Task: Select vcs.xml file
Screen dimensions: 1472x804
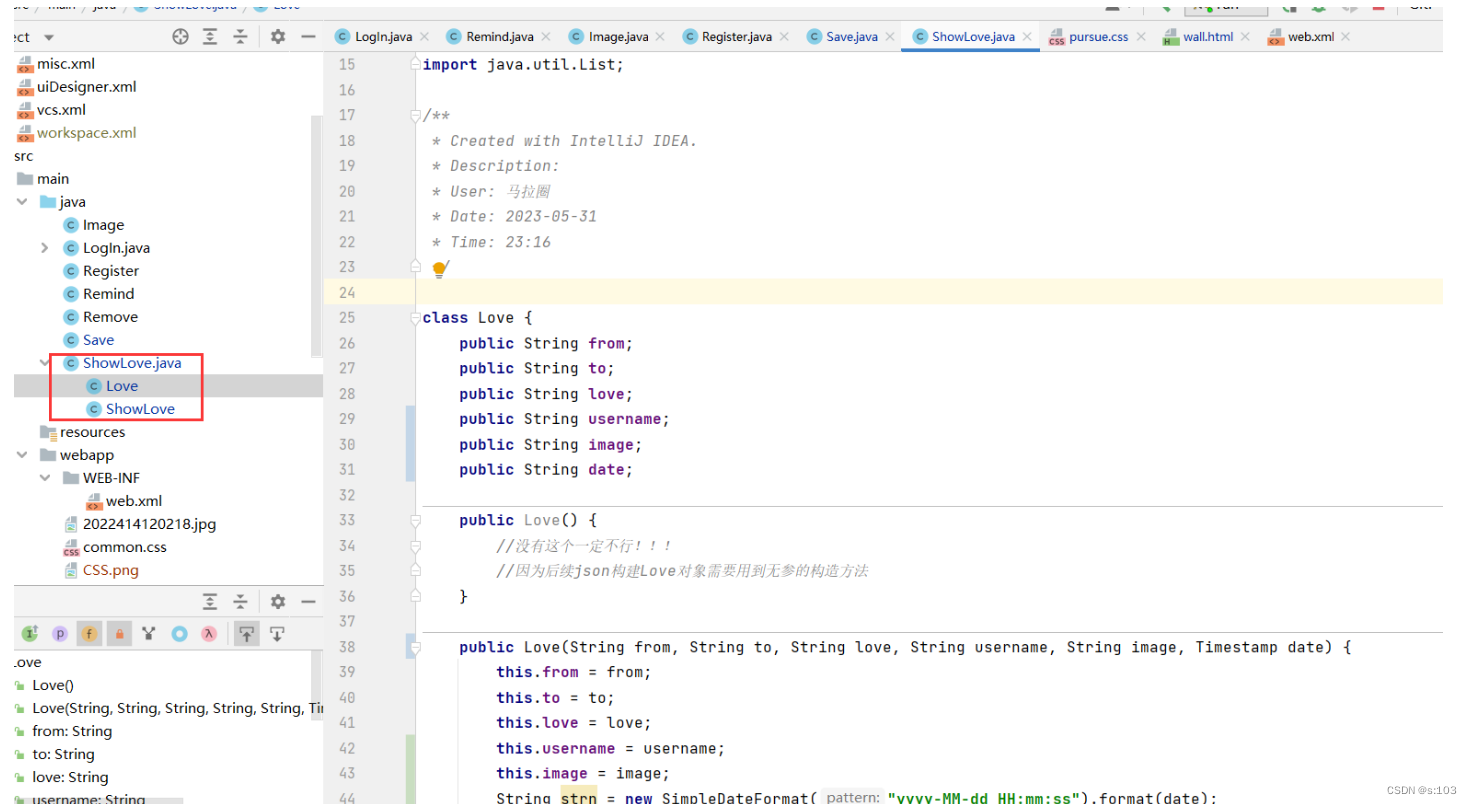Action: pyautogui.click(x=61, y=110)
